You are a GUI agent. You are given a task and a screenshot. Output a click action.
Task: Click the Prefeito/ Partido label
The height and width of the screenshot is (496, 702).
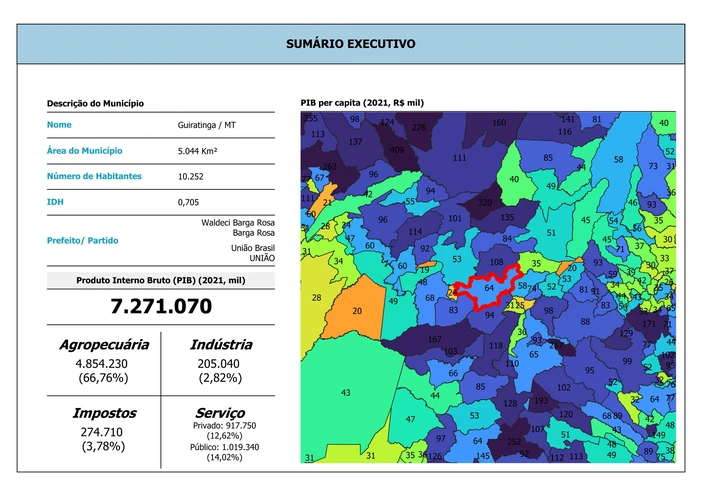(x=82, y=240)
